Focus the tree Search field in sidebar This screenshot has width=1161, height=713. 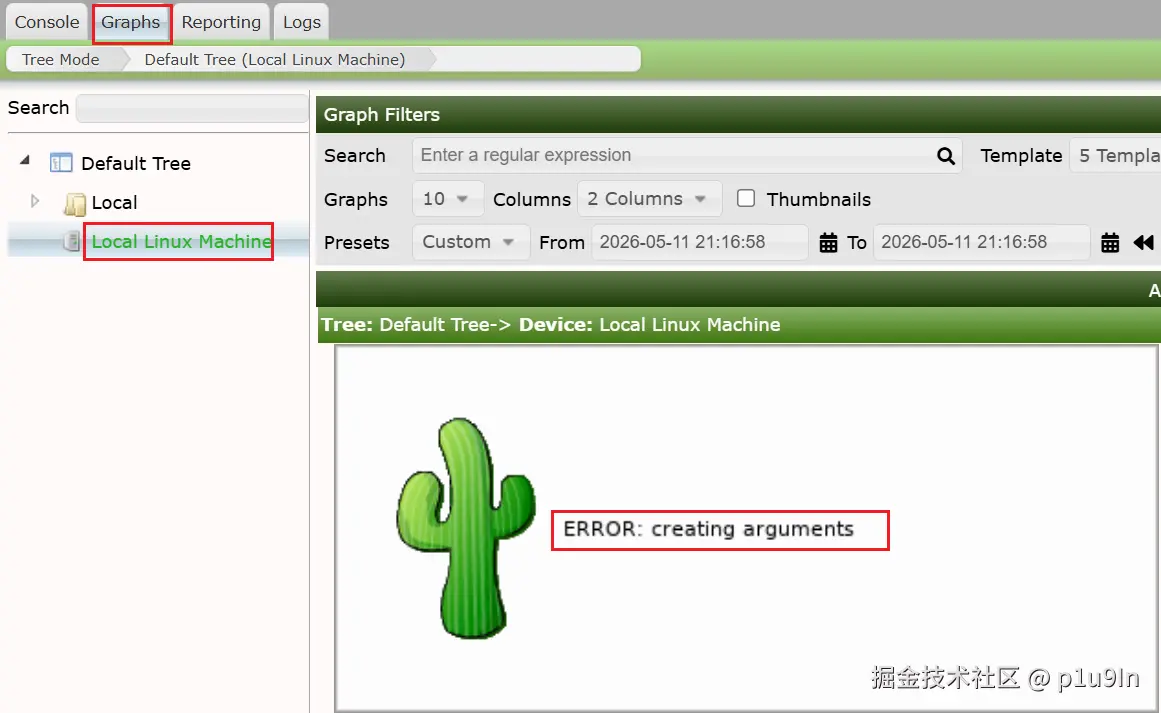[x=192, y=108]
